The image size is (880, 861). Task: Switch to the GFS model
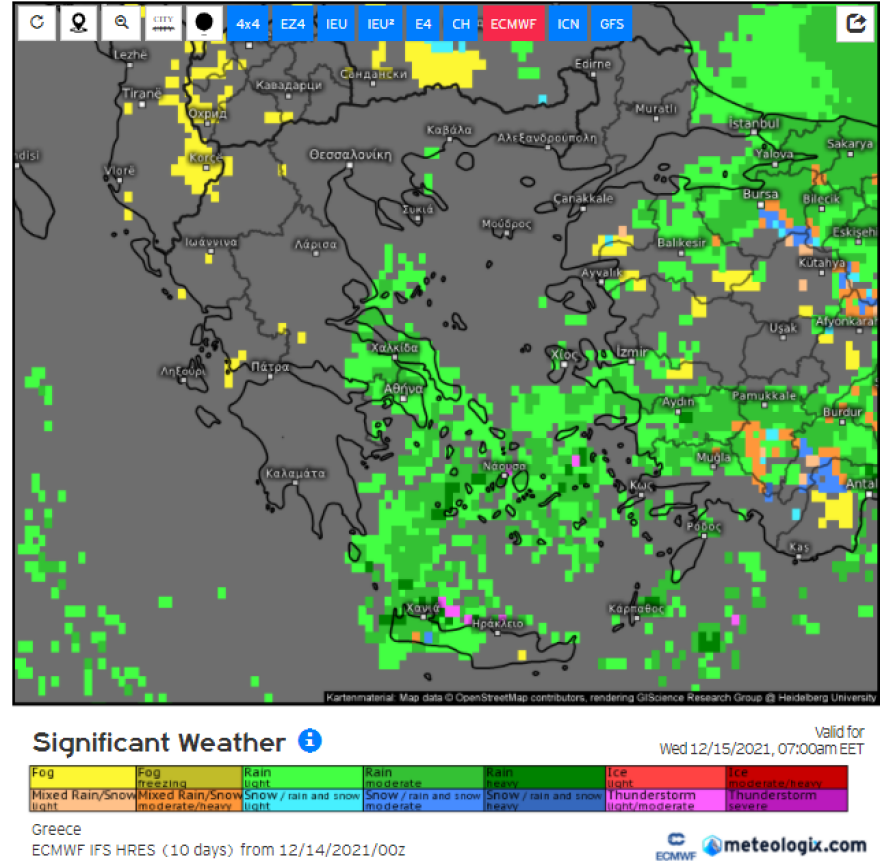tap(609, 24)
